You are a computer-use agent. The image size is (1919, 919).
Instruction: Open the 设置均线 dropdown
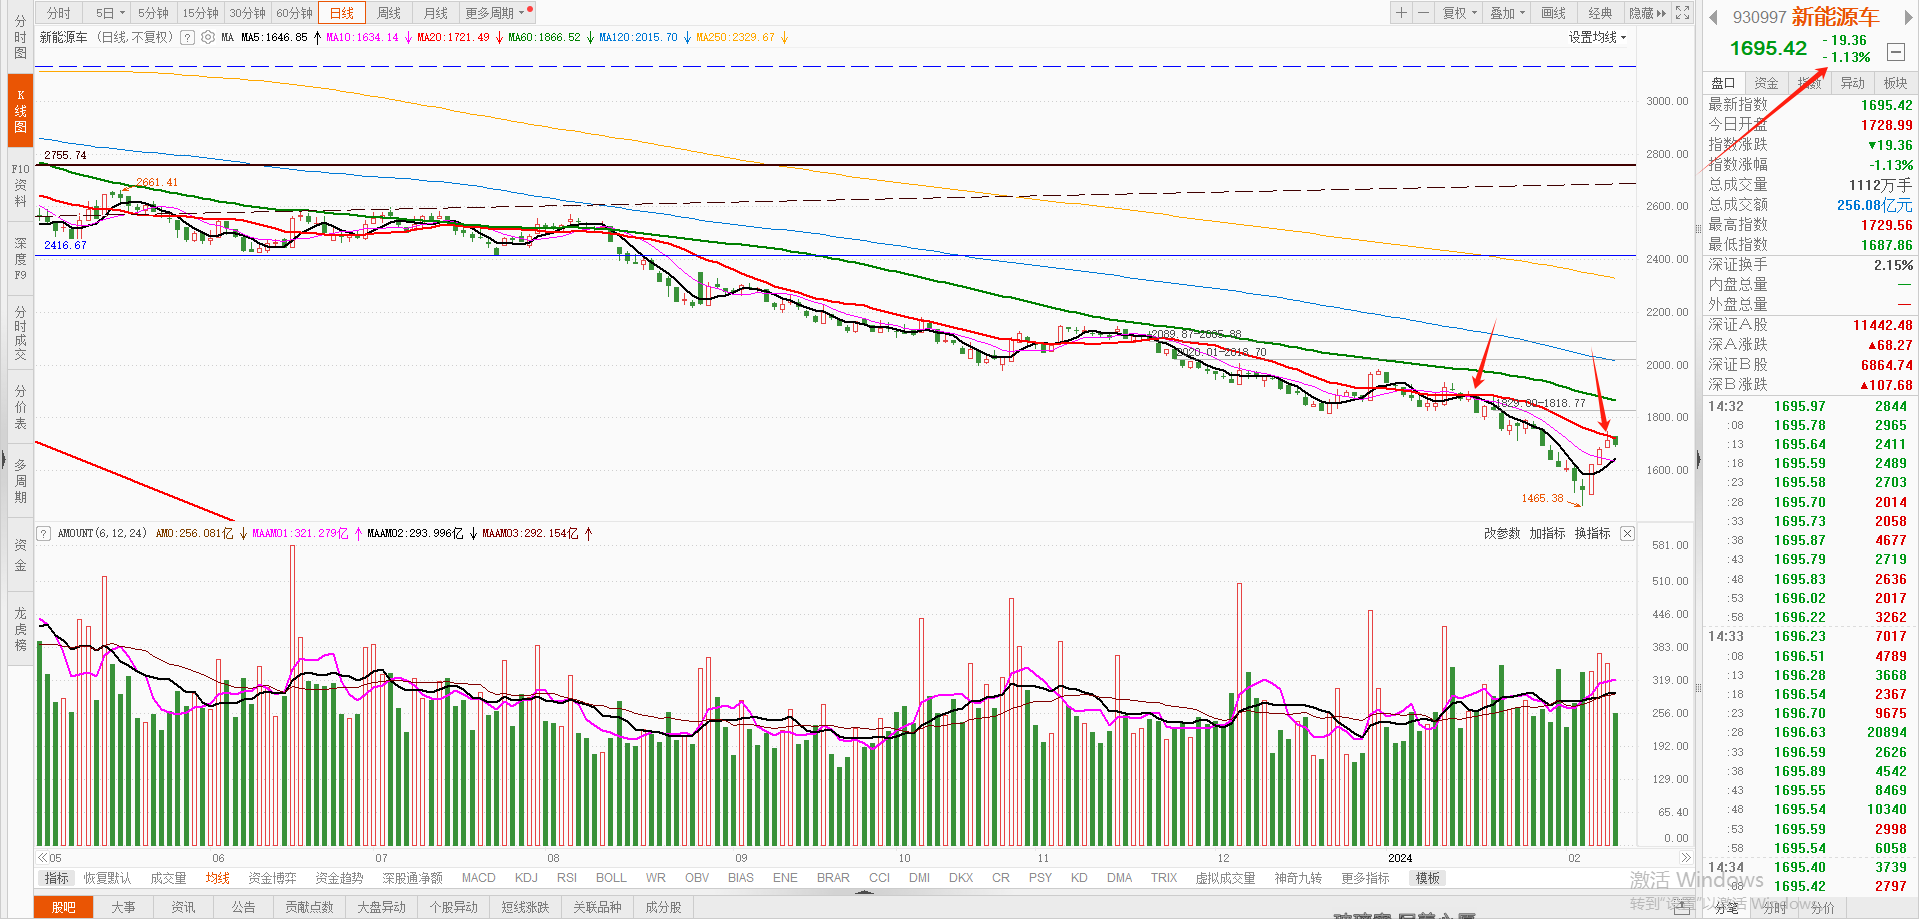[x=1597, y=37]
